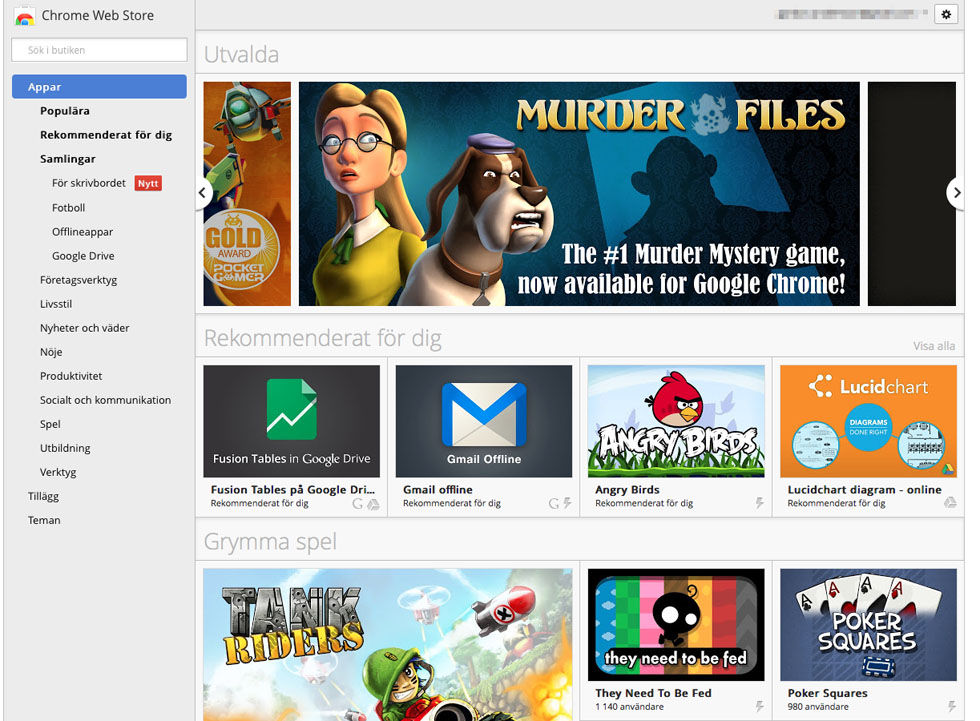
Task: Click the Drive icon on Lucidchart card
Action: pyautogui.click(x=950, y=503)
